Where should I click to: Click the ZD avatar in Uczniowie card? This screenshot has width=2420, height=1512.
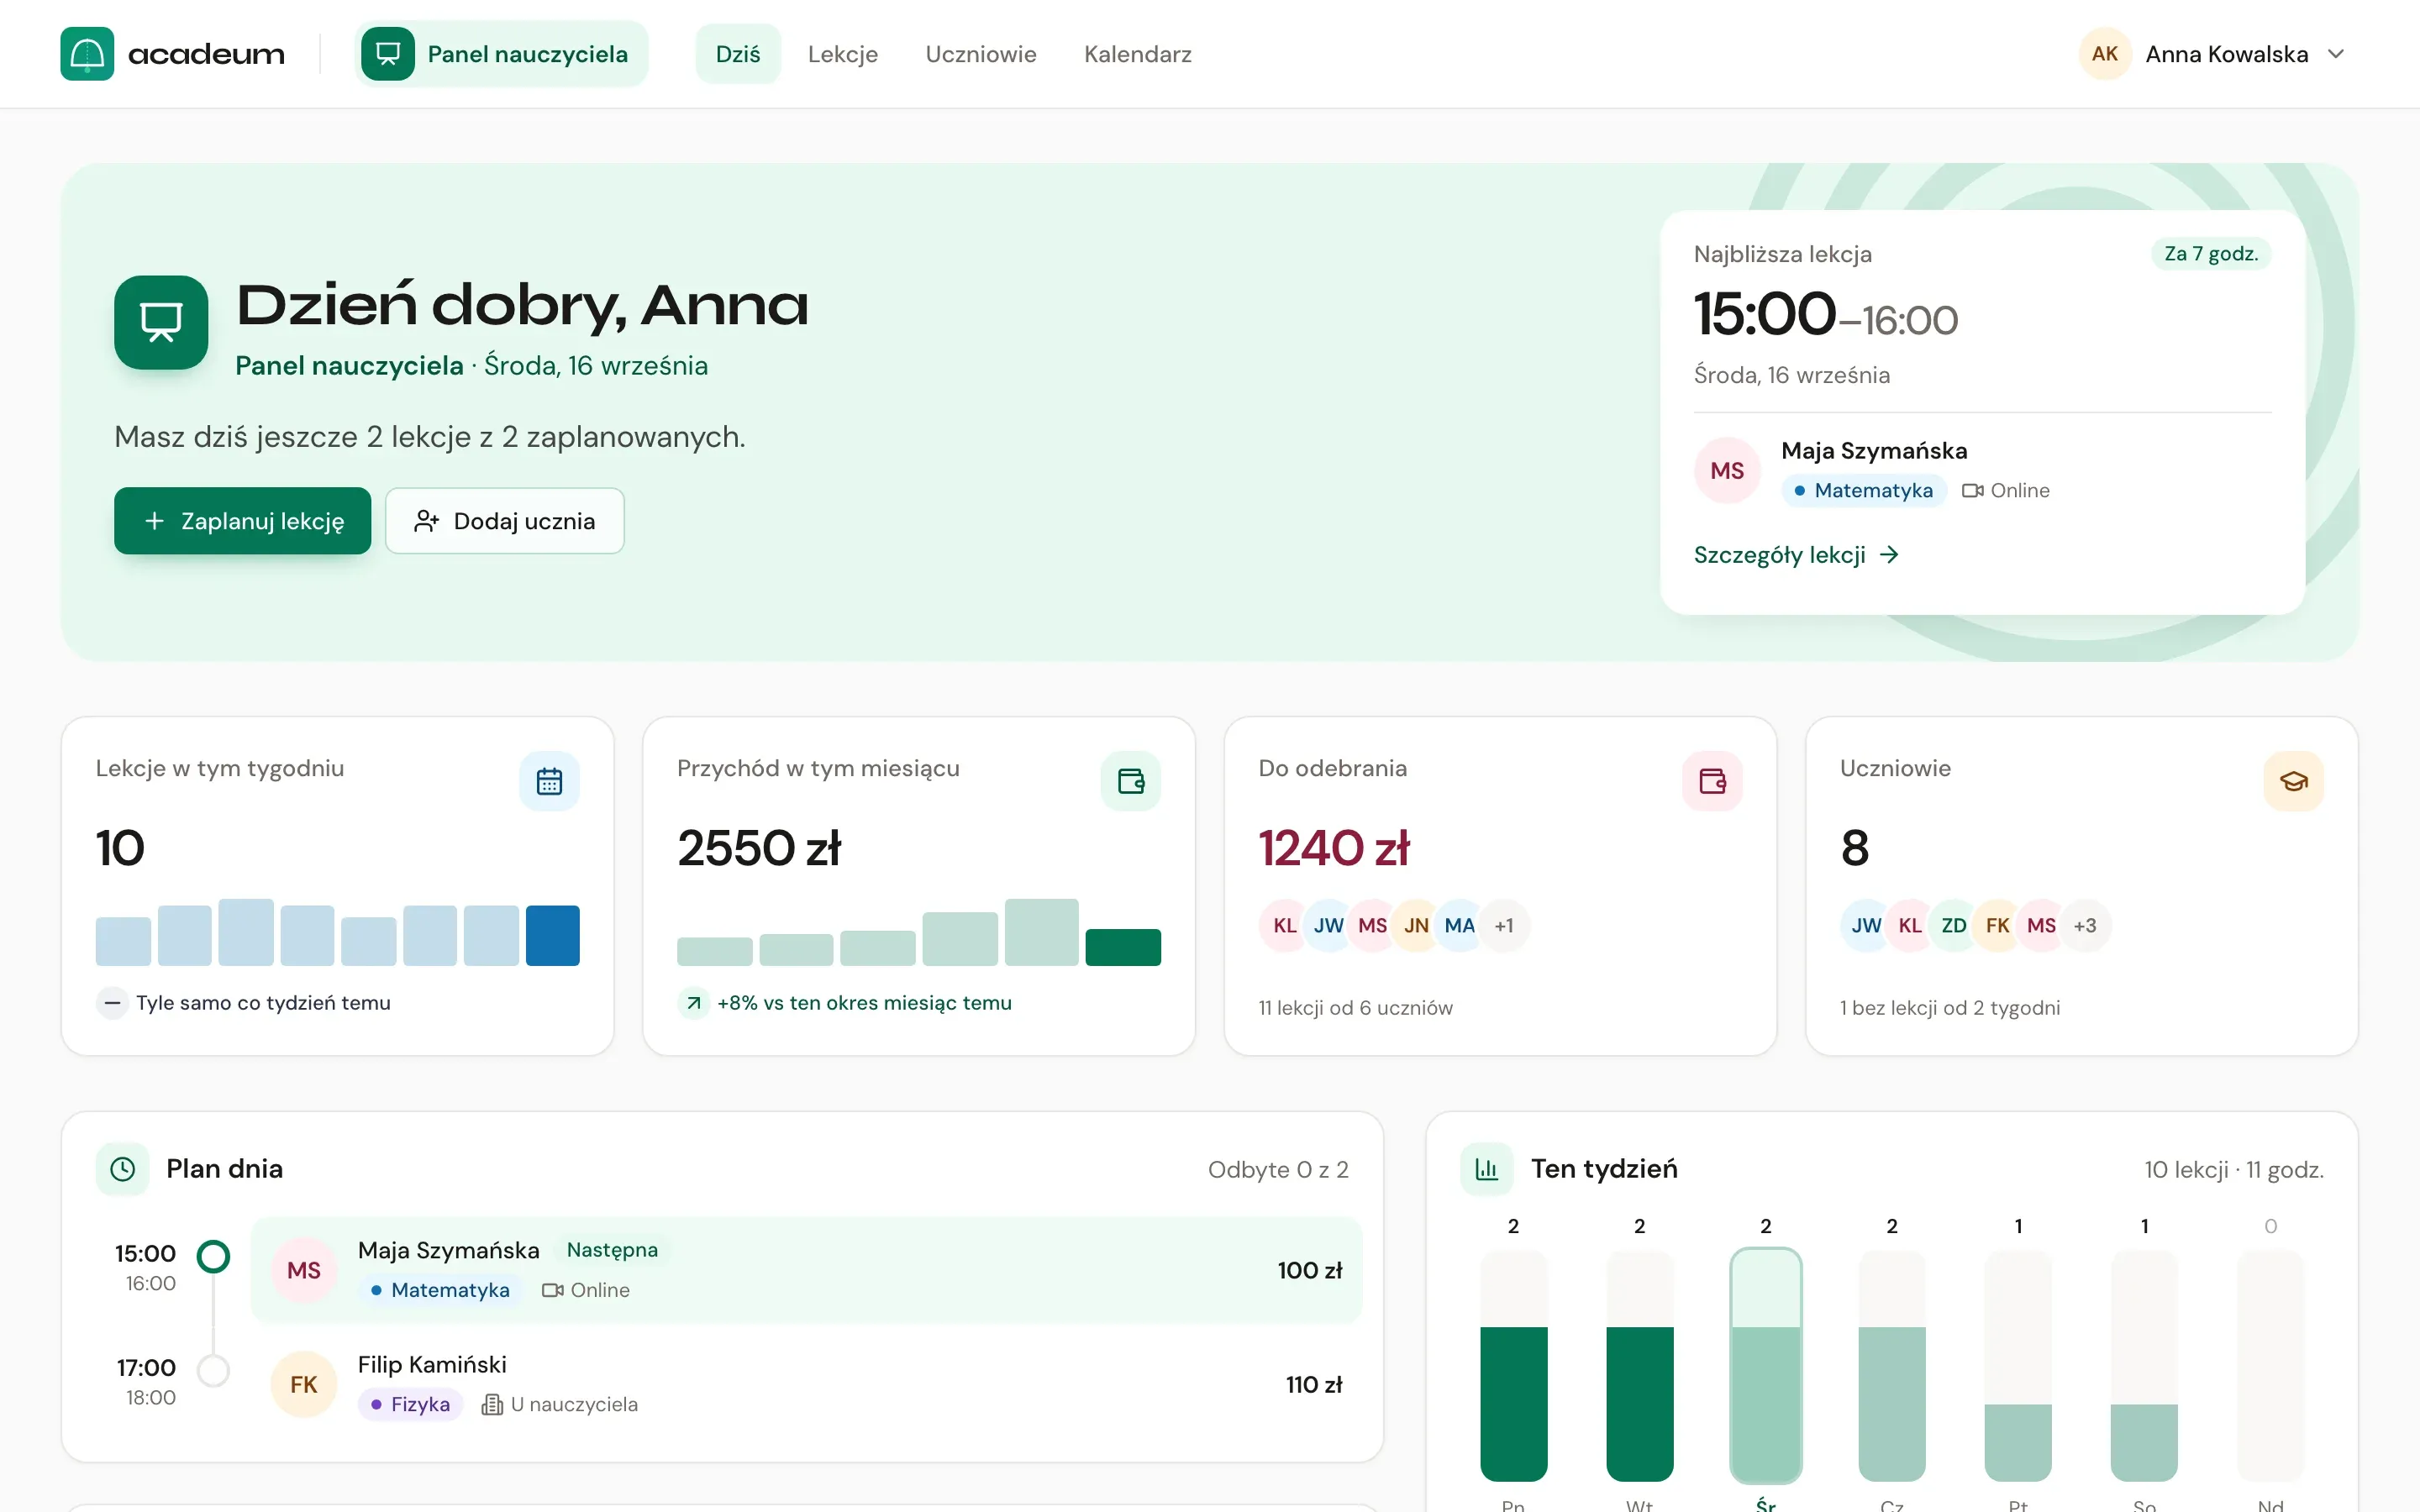(x=1954, y=926)
